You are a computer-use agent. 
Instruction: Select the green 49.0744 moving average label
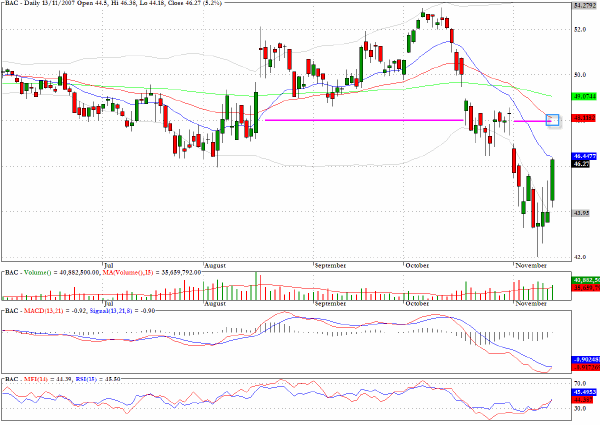click(x=584, y=96)
